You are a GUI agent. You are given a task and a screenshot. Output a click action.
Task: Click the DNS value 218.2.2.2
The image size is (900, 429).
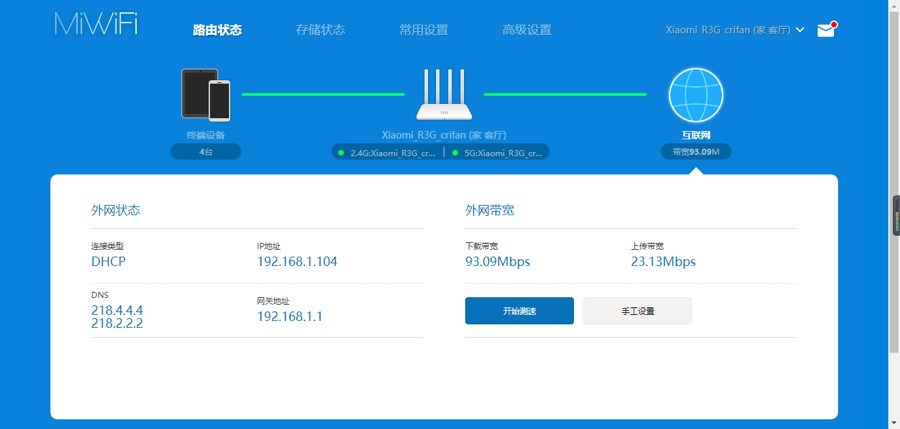tap(117, 324)
